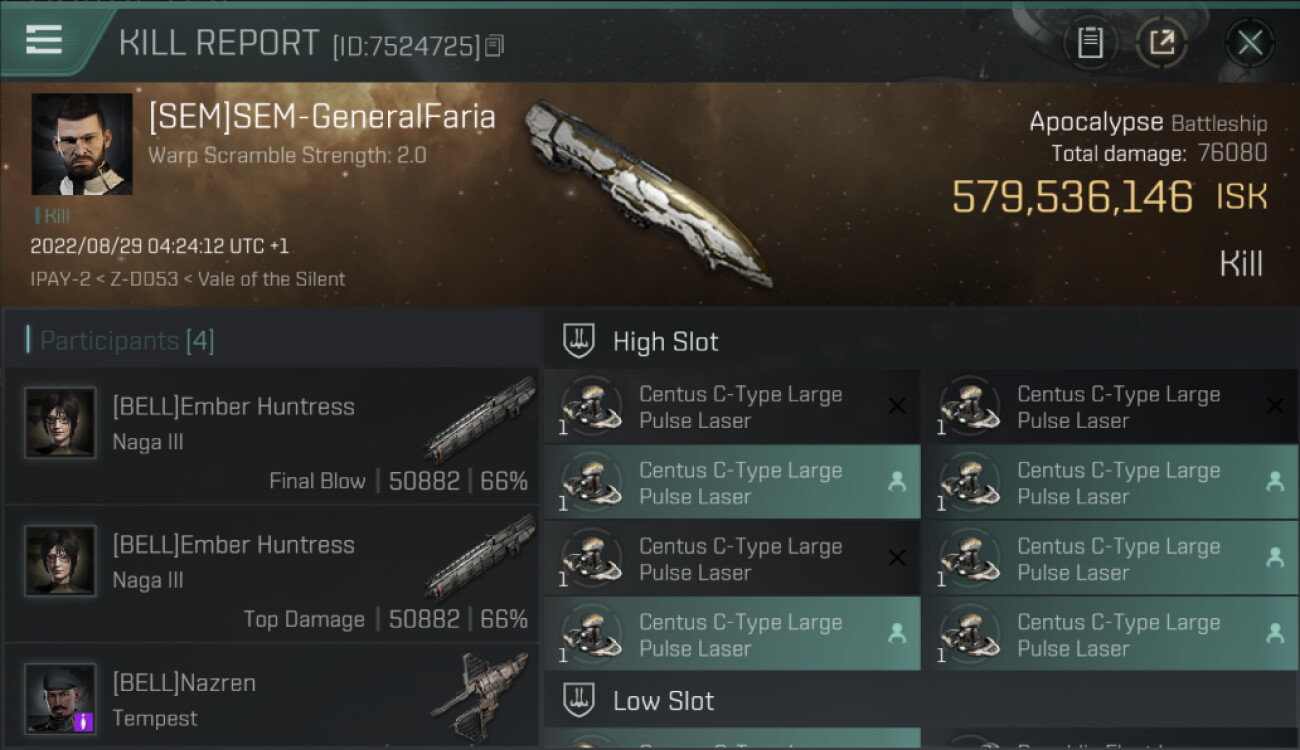Share the kill report via export icon
The width and height of the screenshot is (1300, 750).
point(1161,43)
